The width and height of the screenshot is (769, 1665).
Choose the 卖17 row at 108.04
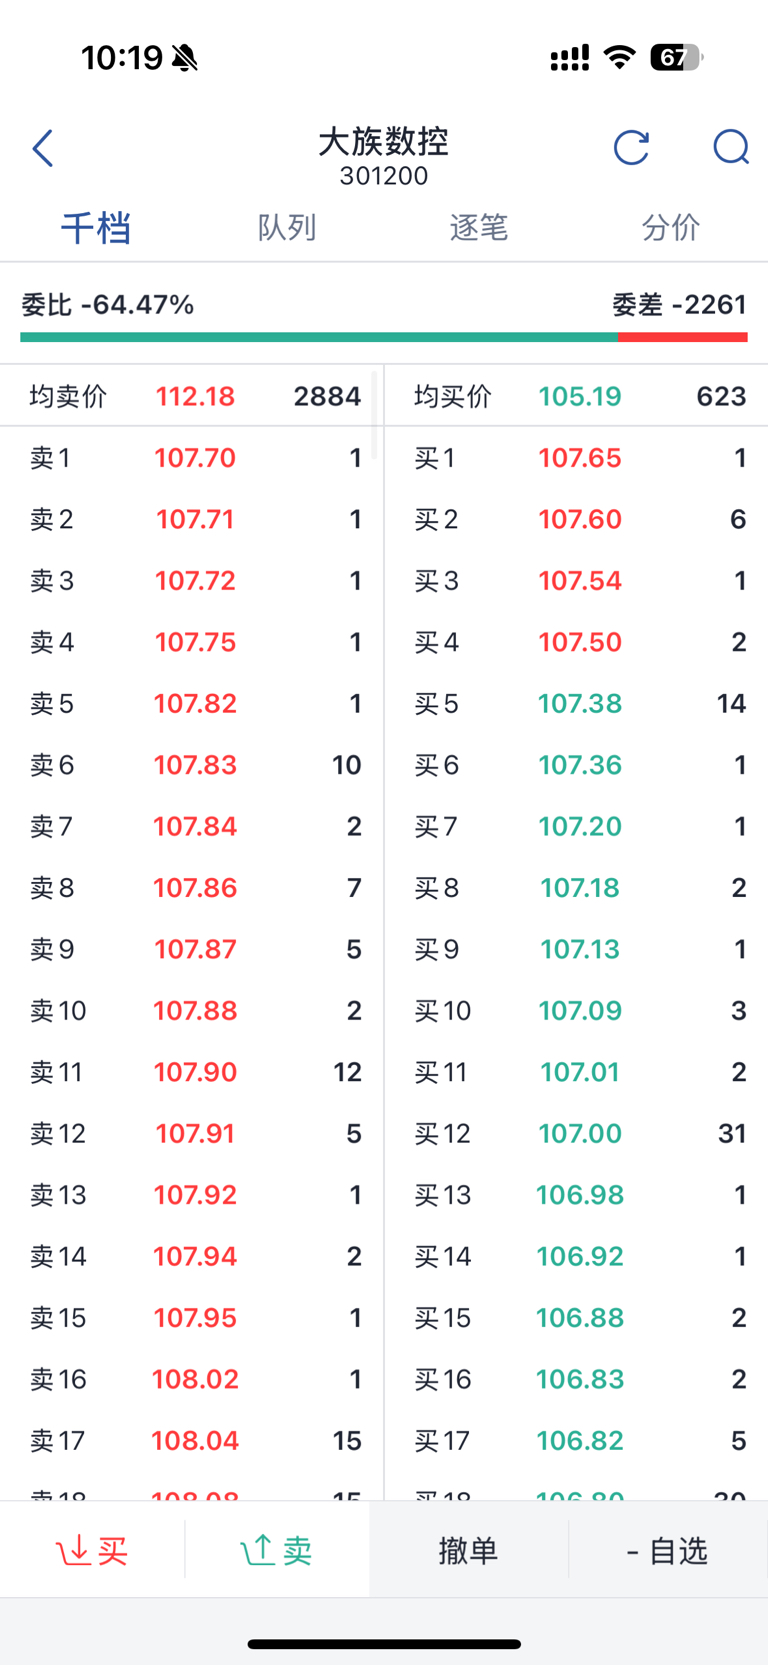192,1441
